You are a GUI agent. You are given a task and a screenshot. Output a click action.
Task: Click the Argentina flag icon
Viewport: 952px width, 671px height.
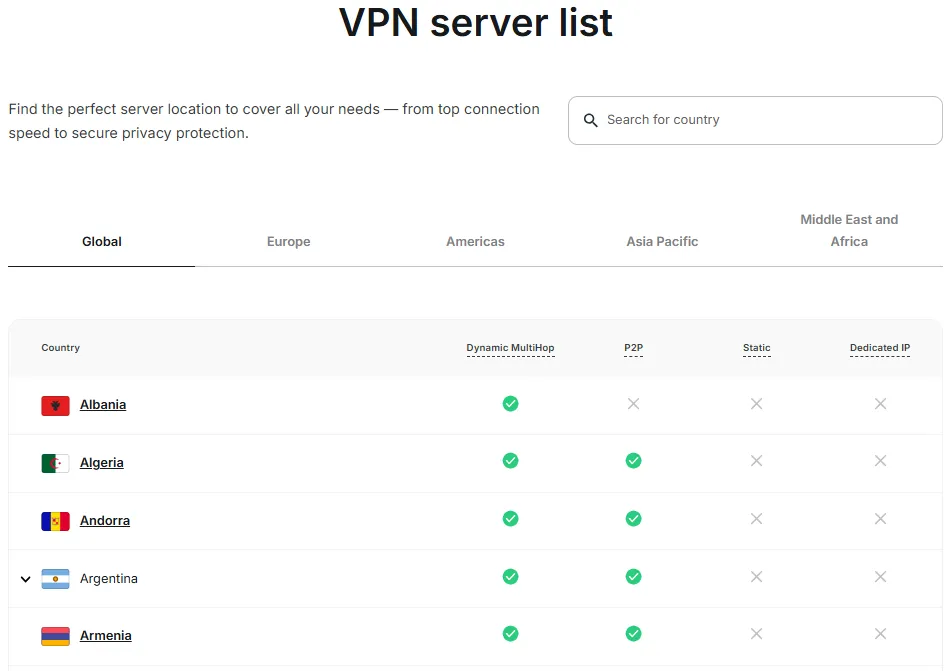(55, 579)
